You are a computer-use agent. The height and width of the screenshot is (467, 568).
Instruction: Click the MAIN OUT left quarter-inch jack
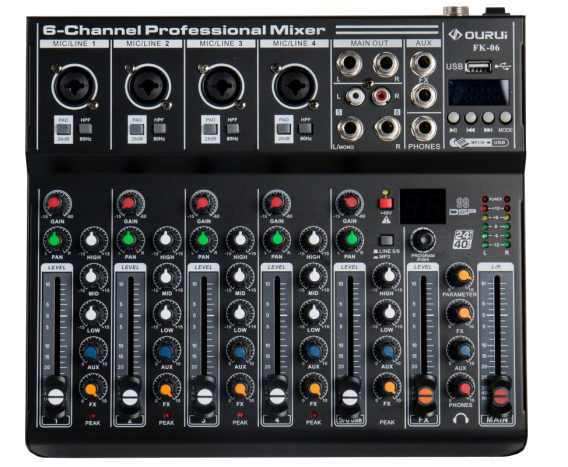coord(349,64)
